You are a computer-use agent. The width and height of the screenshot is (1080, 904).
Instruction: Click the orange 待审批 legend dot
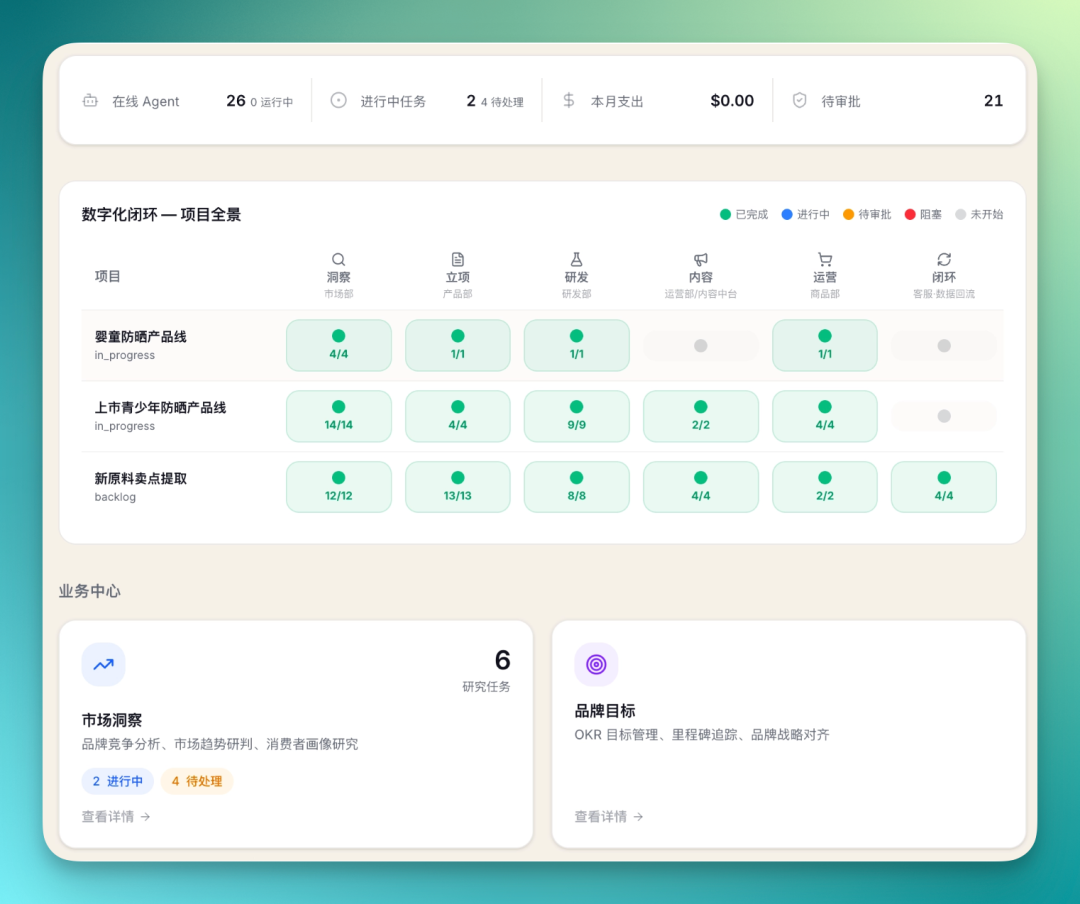849,214
